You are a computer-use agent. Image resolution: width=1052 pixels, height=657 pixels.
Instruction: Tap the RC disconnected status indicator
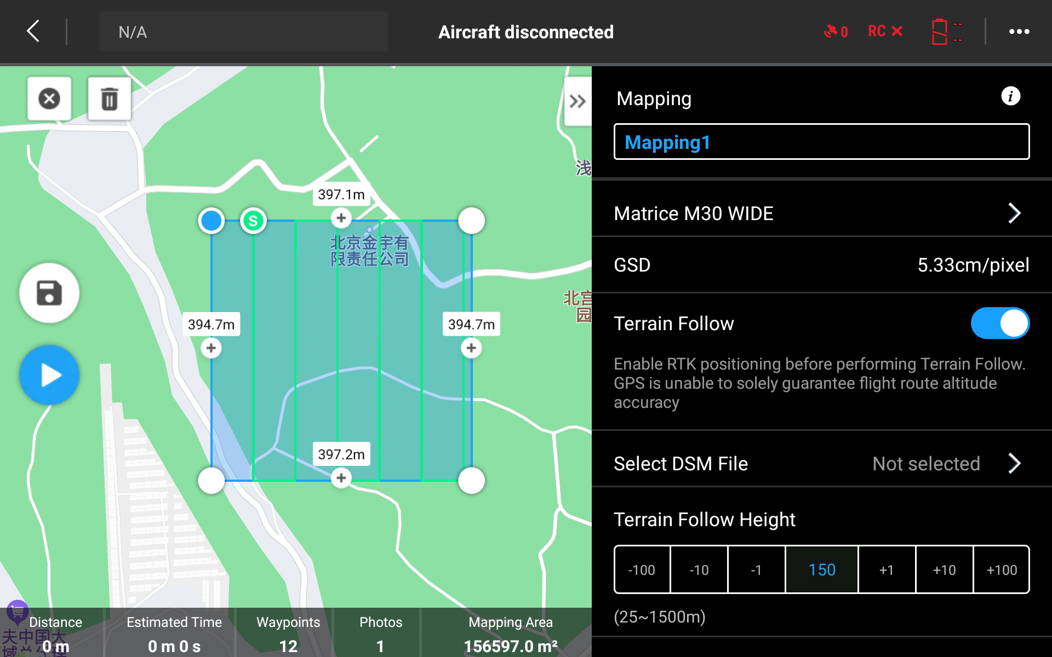point(885,32)
